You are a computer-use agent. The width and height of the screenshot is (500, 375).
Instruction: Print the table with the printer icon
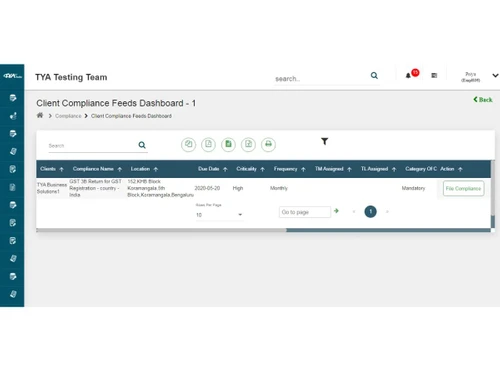(268, 144)
